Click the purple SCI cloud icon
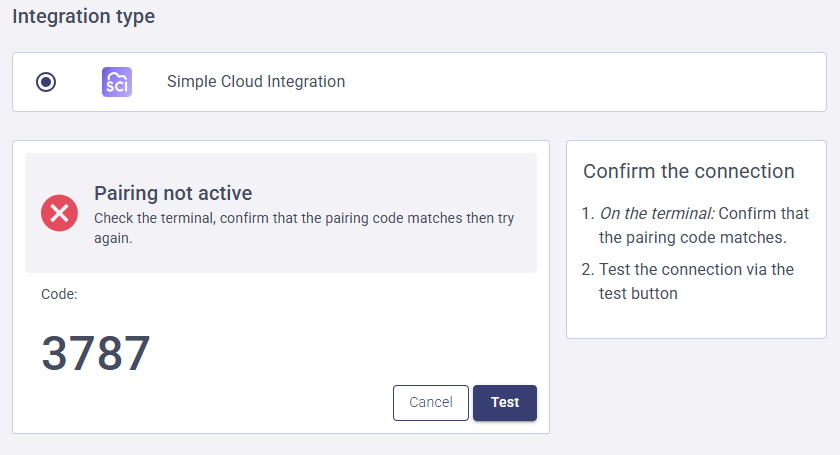Screen dimensions: 840x455 [117, 82]
